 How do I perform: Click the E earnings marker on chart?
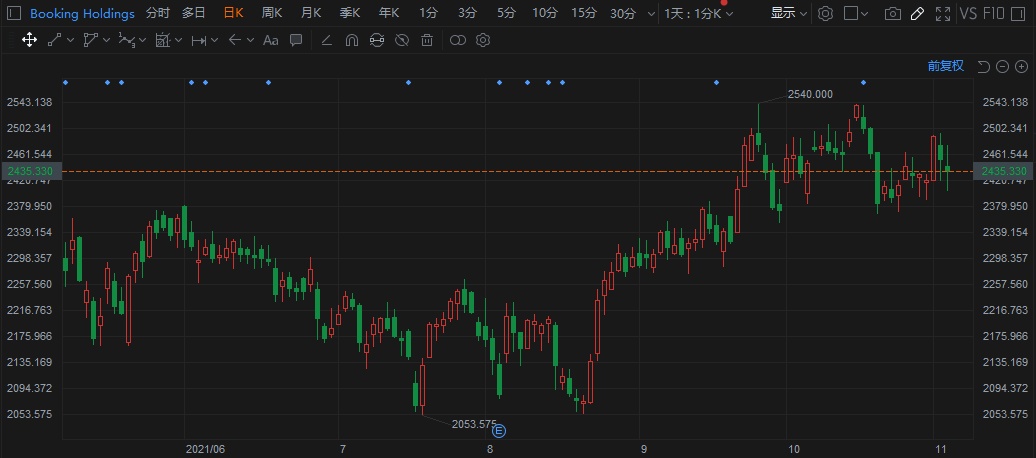500,431
